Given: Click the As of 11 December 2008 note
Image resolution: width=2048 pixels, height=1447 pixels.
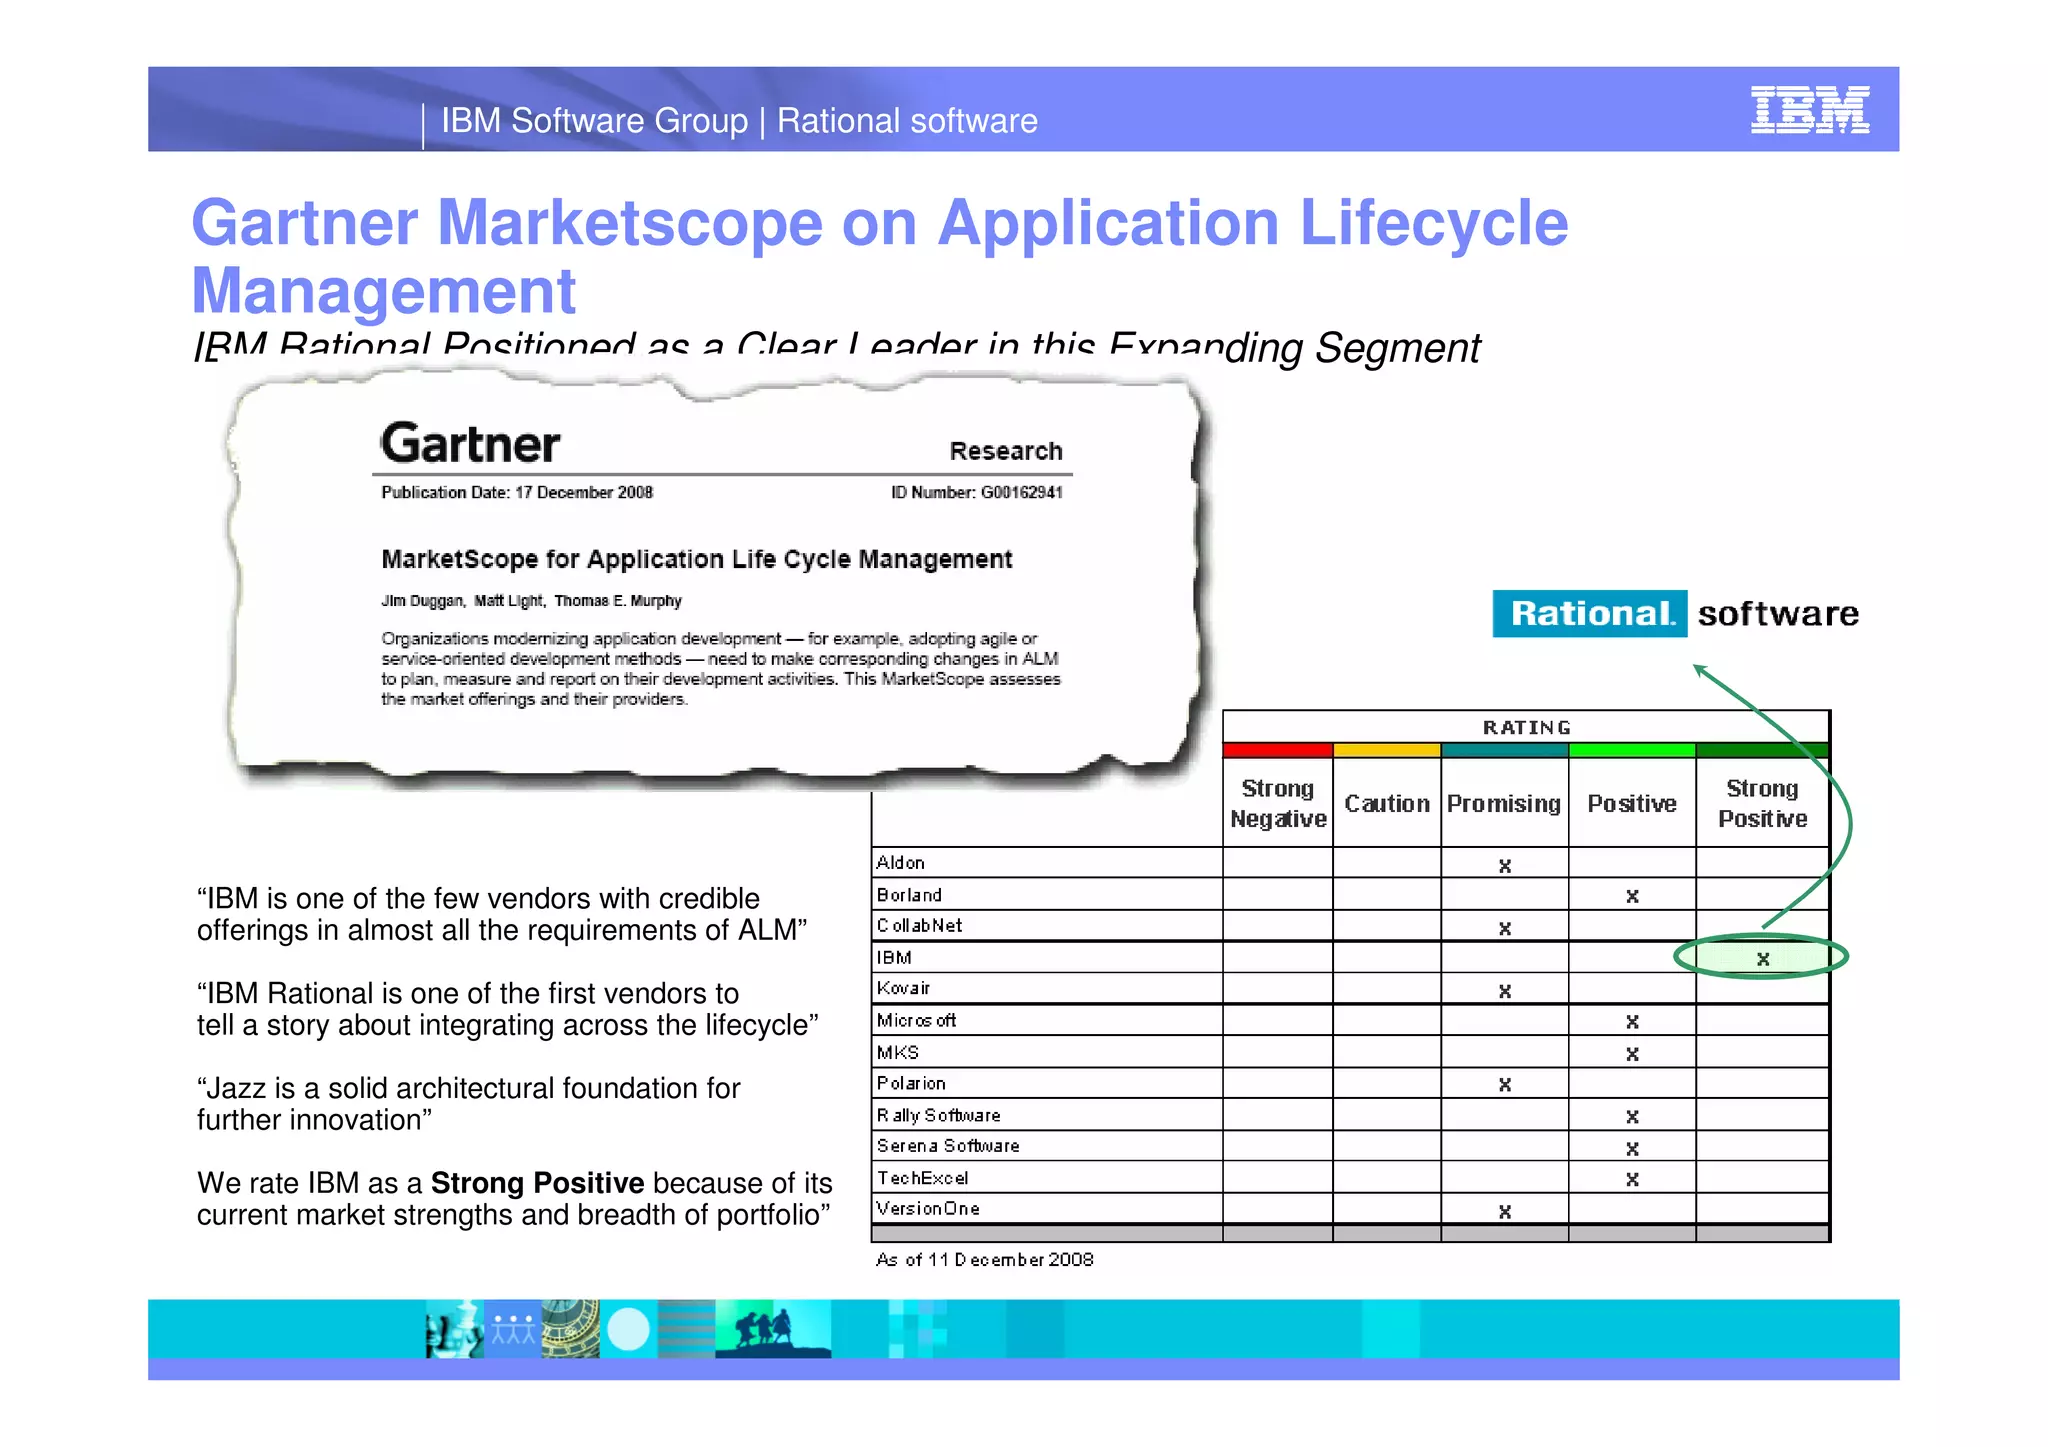Looking at the screenshot, I should (x=984, y=1260).
